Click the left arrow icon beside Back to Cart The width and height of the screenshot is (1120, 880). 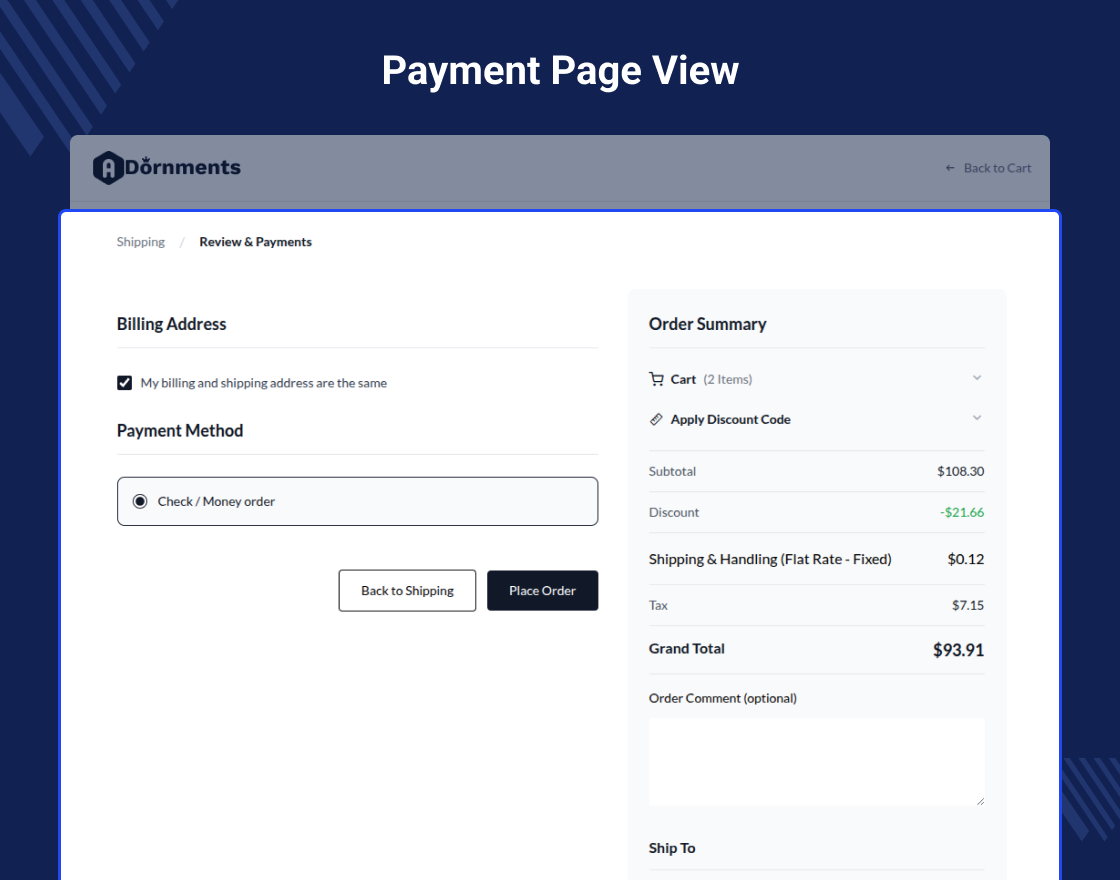tap(950, 168)
